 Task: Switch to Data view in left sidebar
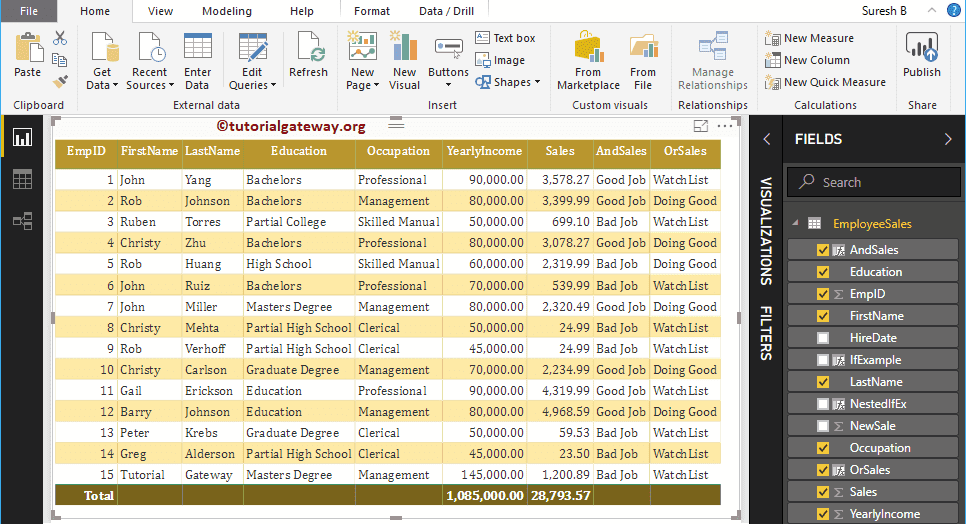click(x=22, y=179)
